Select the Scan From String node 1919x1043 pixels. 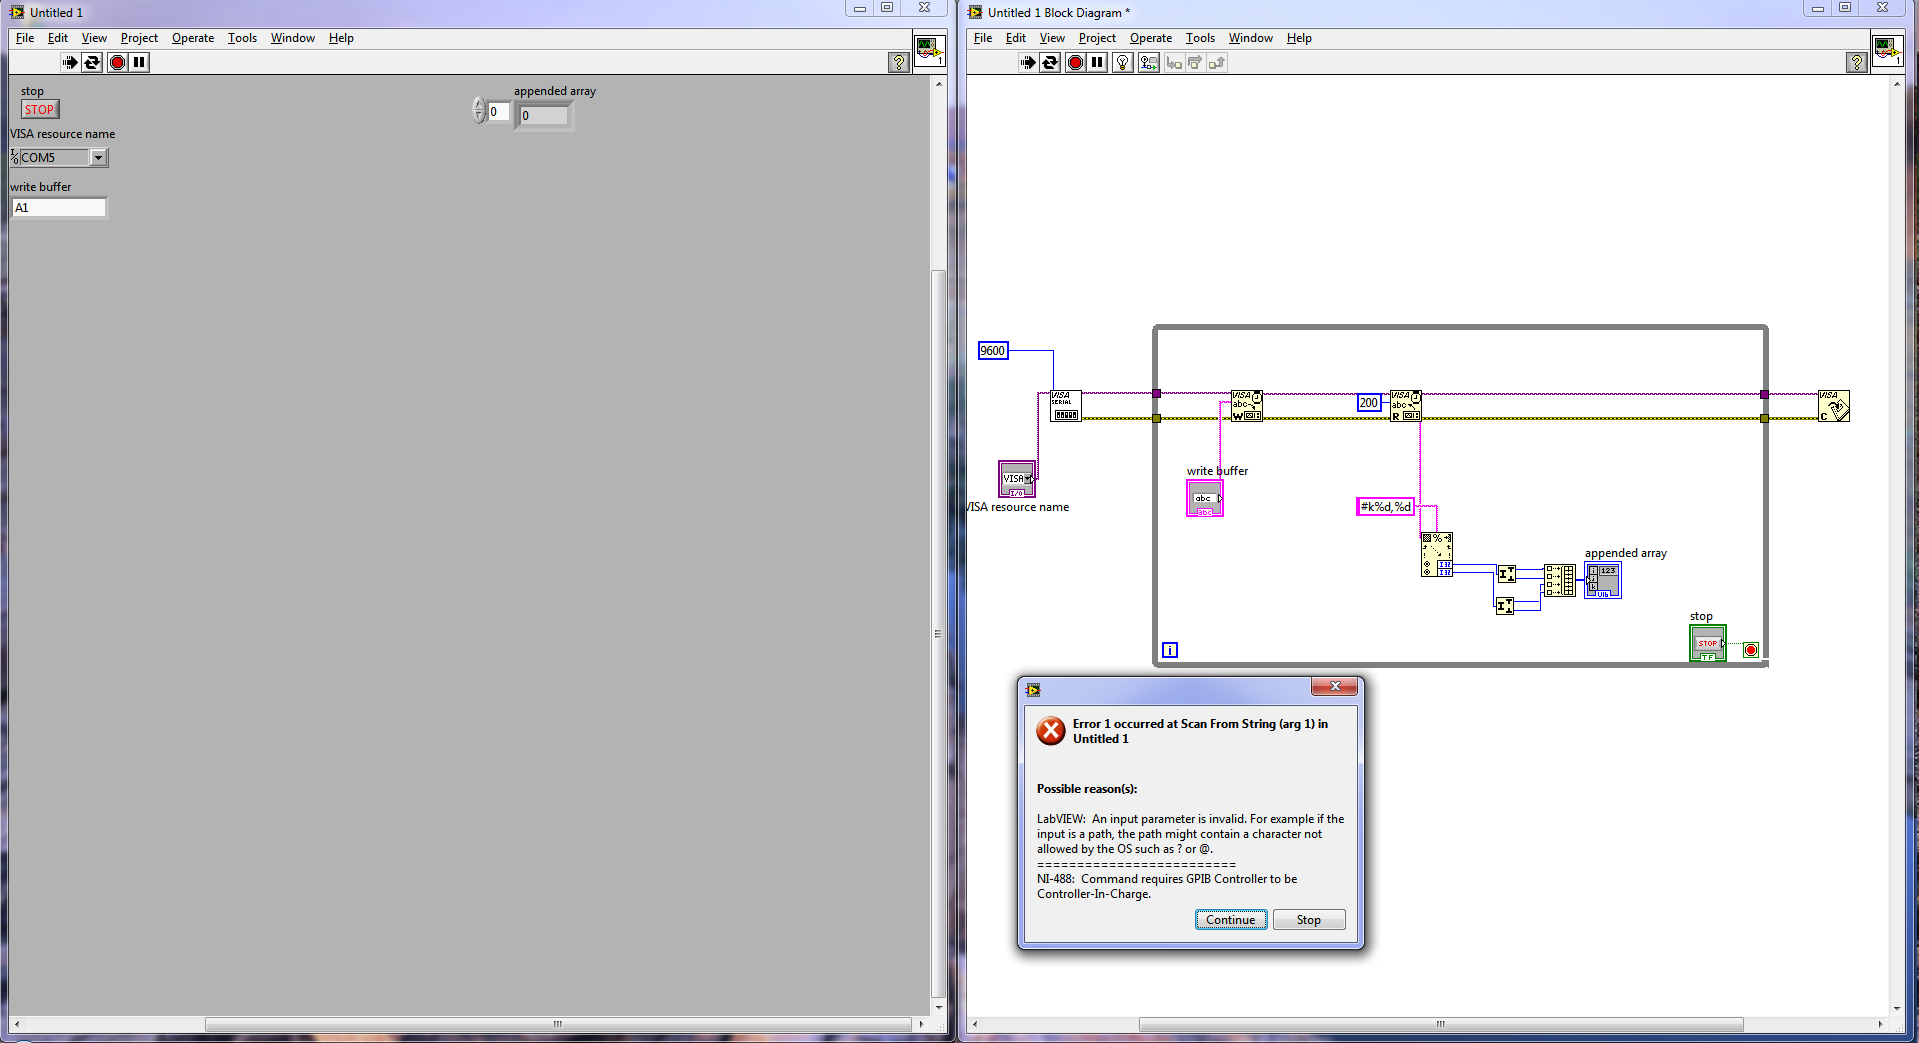pos(1437,554)
